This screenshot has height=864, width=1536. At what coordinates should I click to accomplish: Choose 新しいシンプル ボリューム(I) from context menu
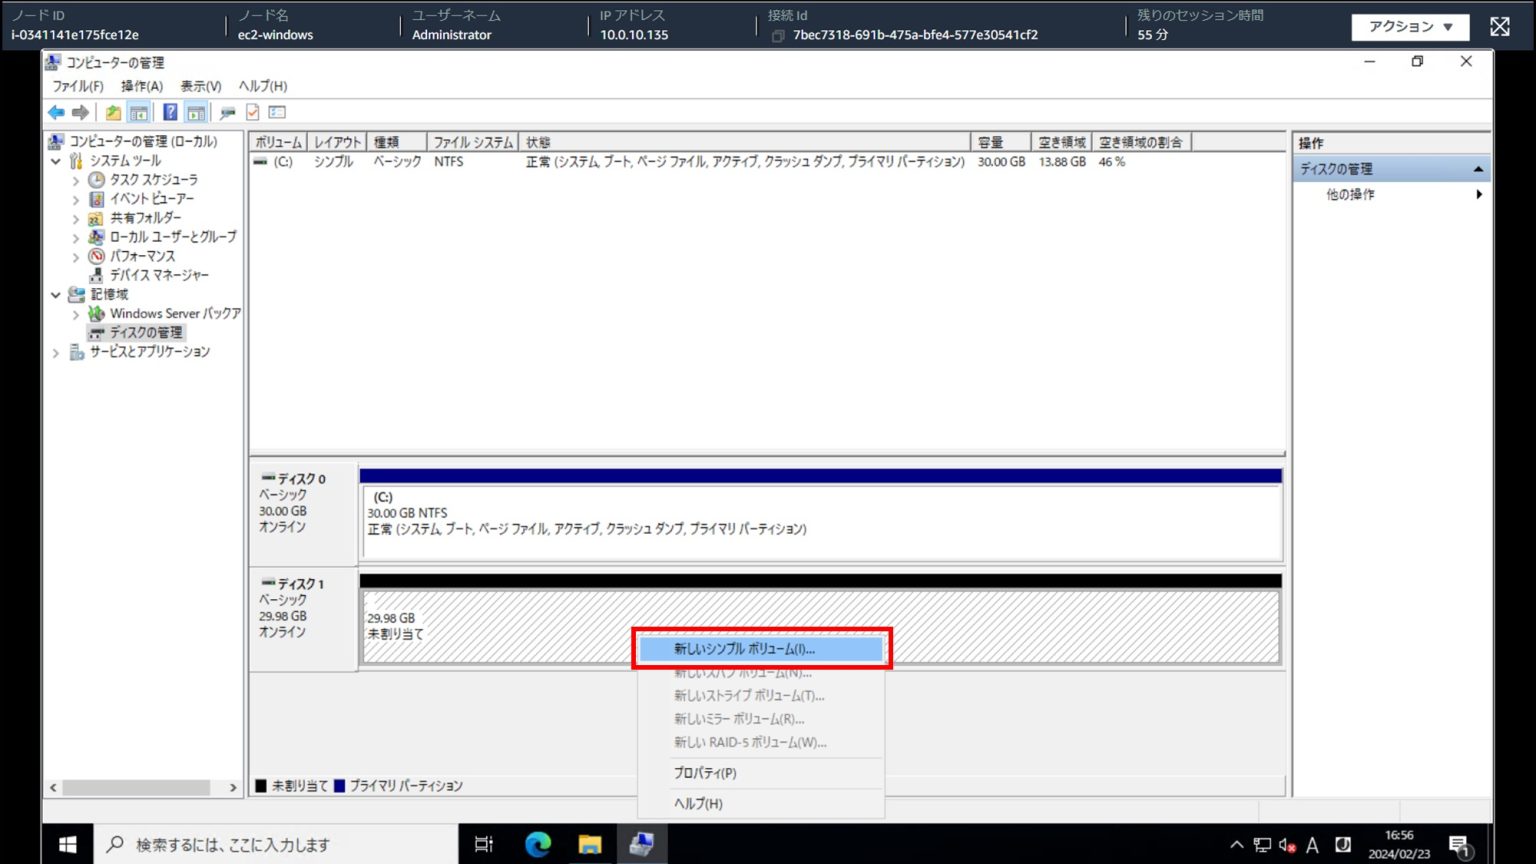click(x=744, y=649)
